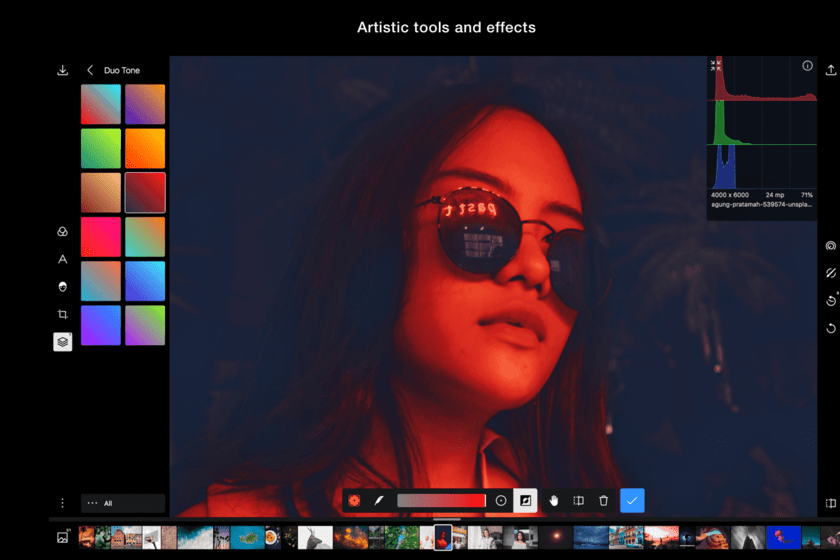Collapse the histogram panel with arrows icon
The image size is (840, 560).
[x=716, y=66]
